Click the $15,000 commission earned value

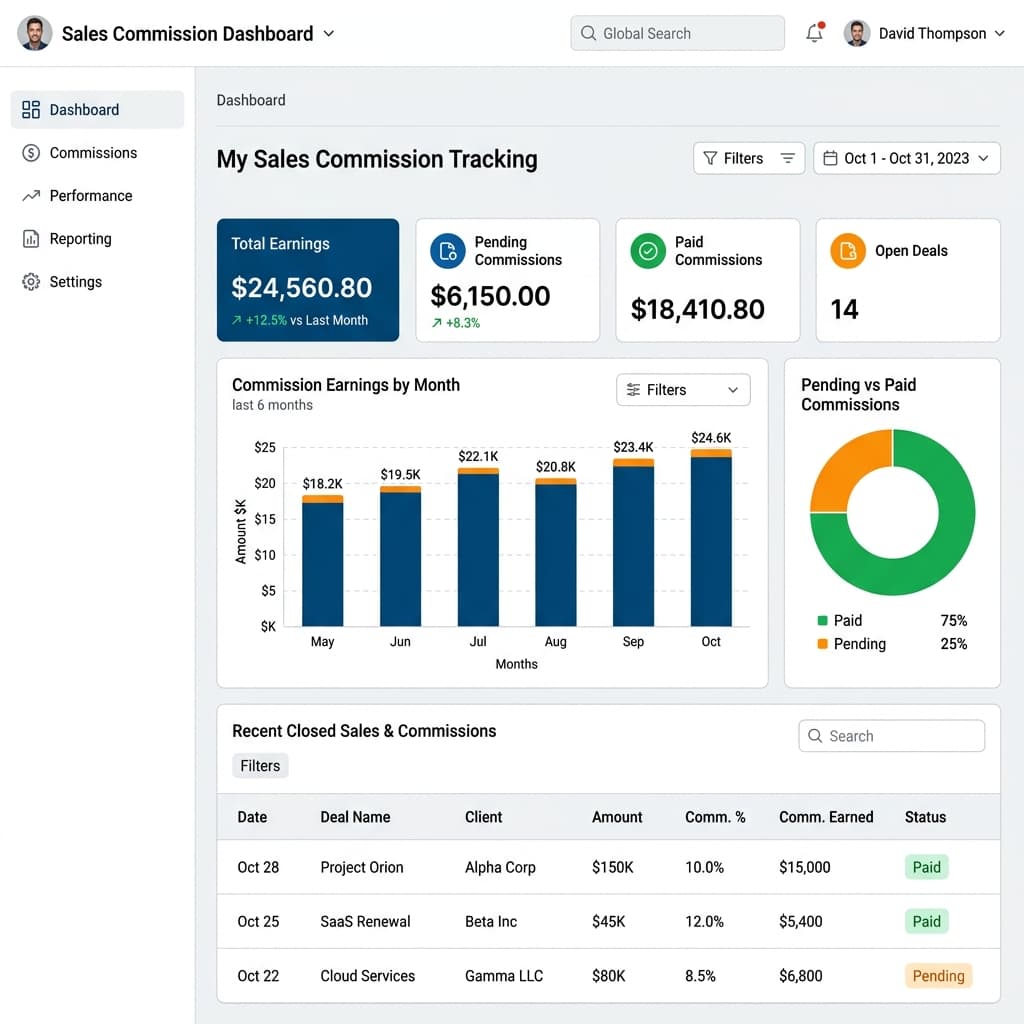point(805,867)
